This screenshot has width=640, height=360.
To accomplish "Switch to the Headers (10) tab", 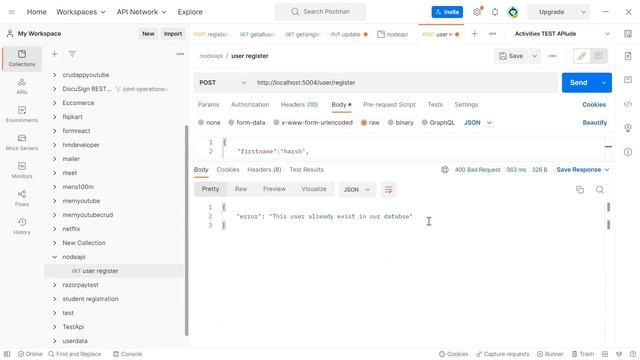I will (x=299, y=104).
